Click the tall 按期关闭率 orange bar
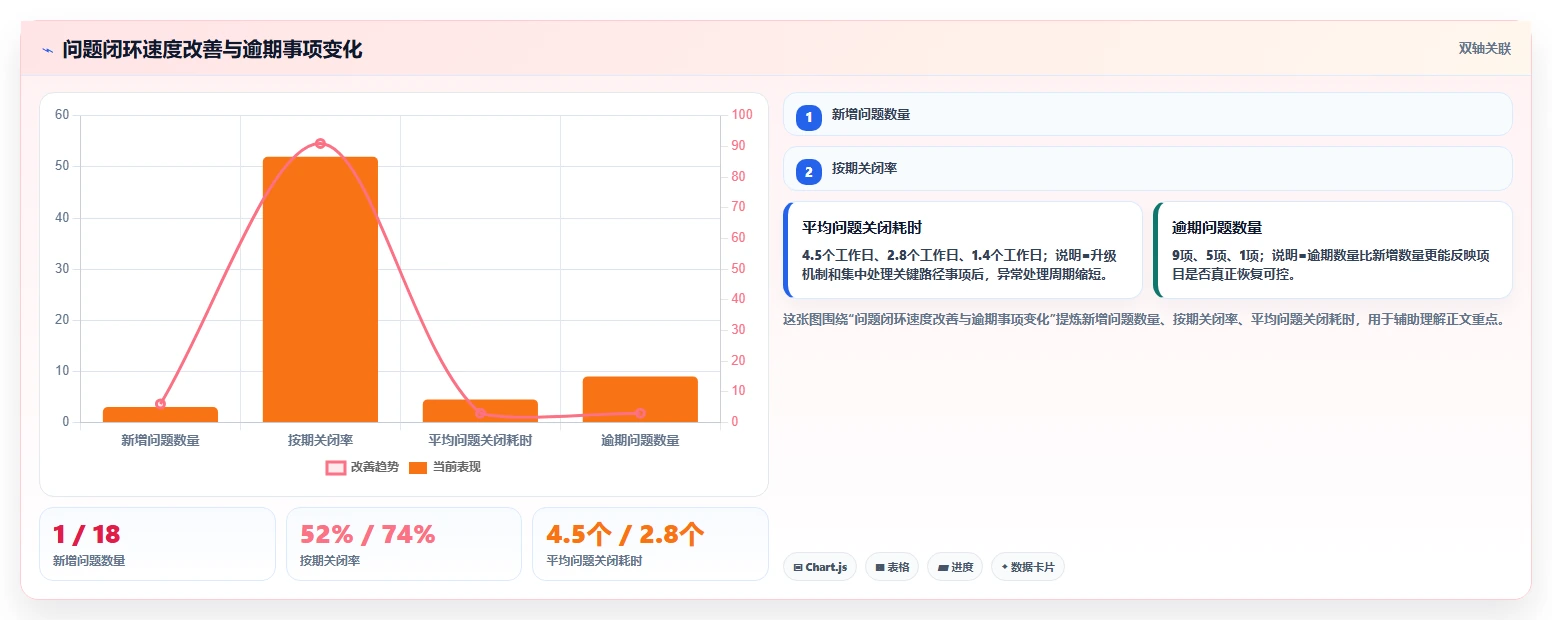 coord(320,289)
